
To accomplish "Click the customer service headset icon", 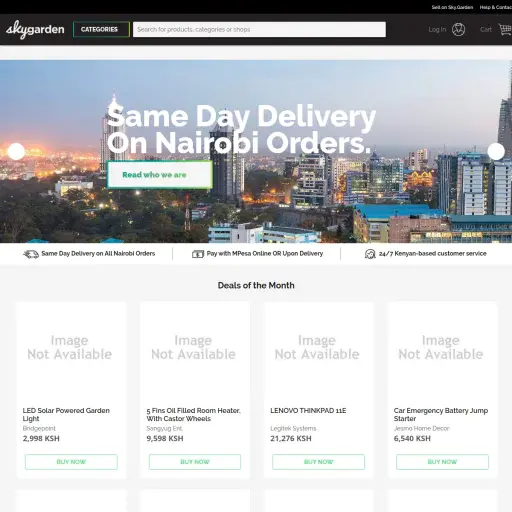I will [370, 254].
